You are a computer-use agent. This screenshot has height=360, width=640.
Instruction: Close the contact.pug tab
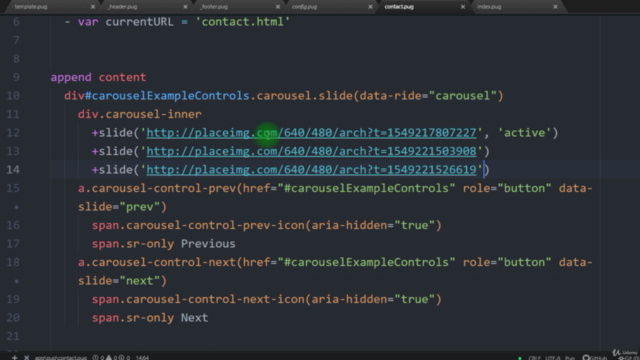point(463,7)
